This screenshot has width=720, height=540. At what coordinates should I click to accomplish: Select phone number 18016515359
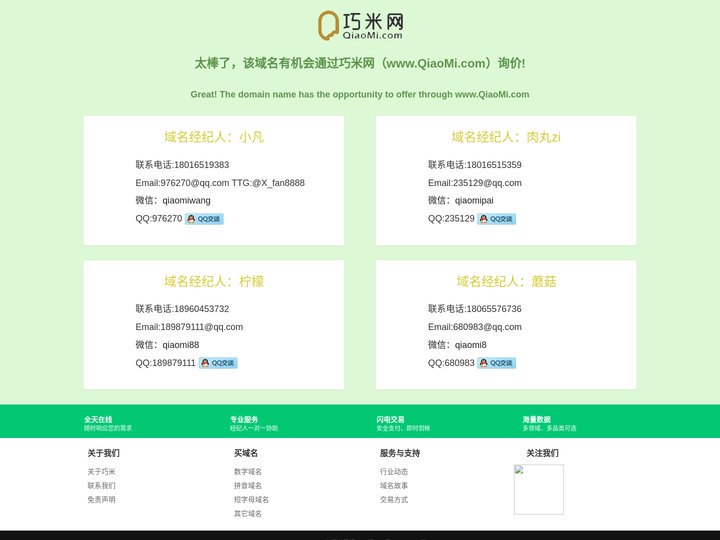tap(494, 165)
